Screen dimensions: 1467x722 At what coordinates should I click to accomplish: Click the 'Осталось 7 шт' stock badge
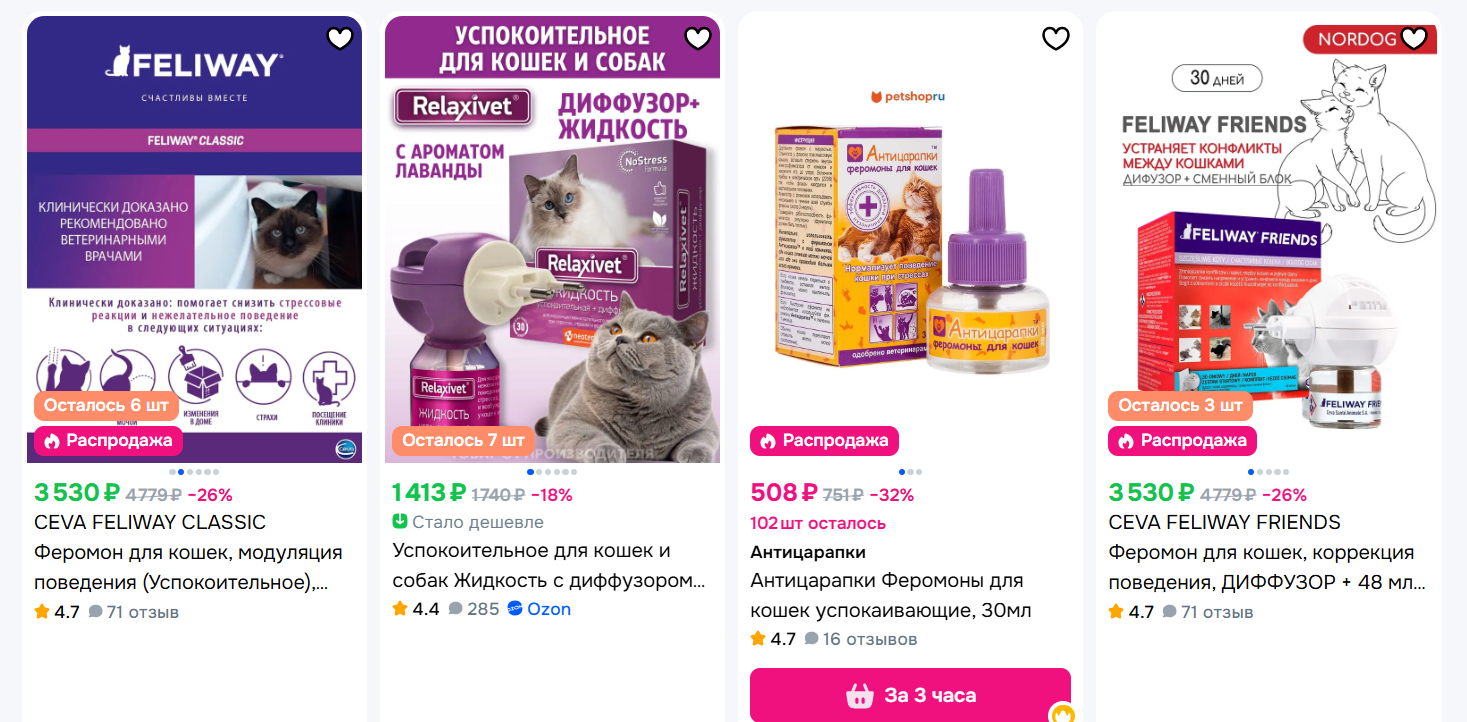coord(463,440)
